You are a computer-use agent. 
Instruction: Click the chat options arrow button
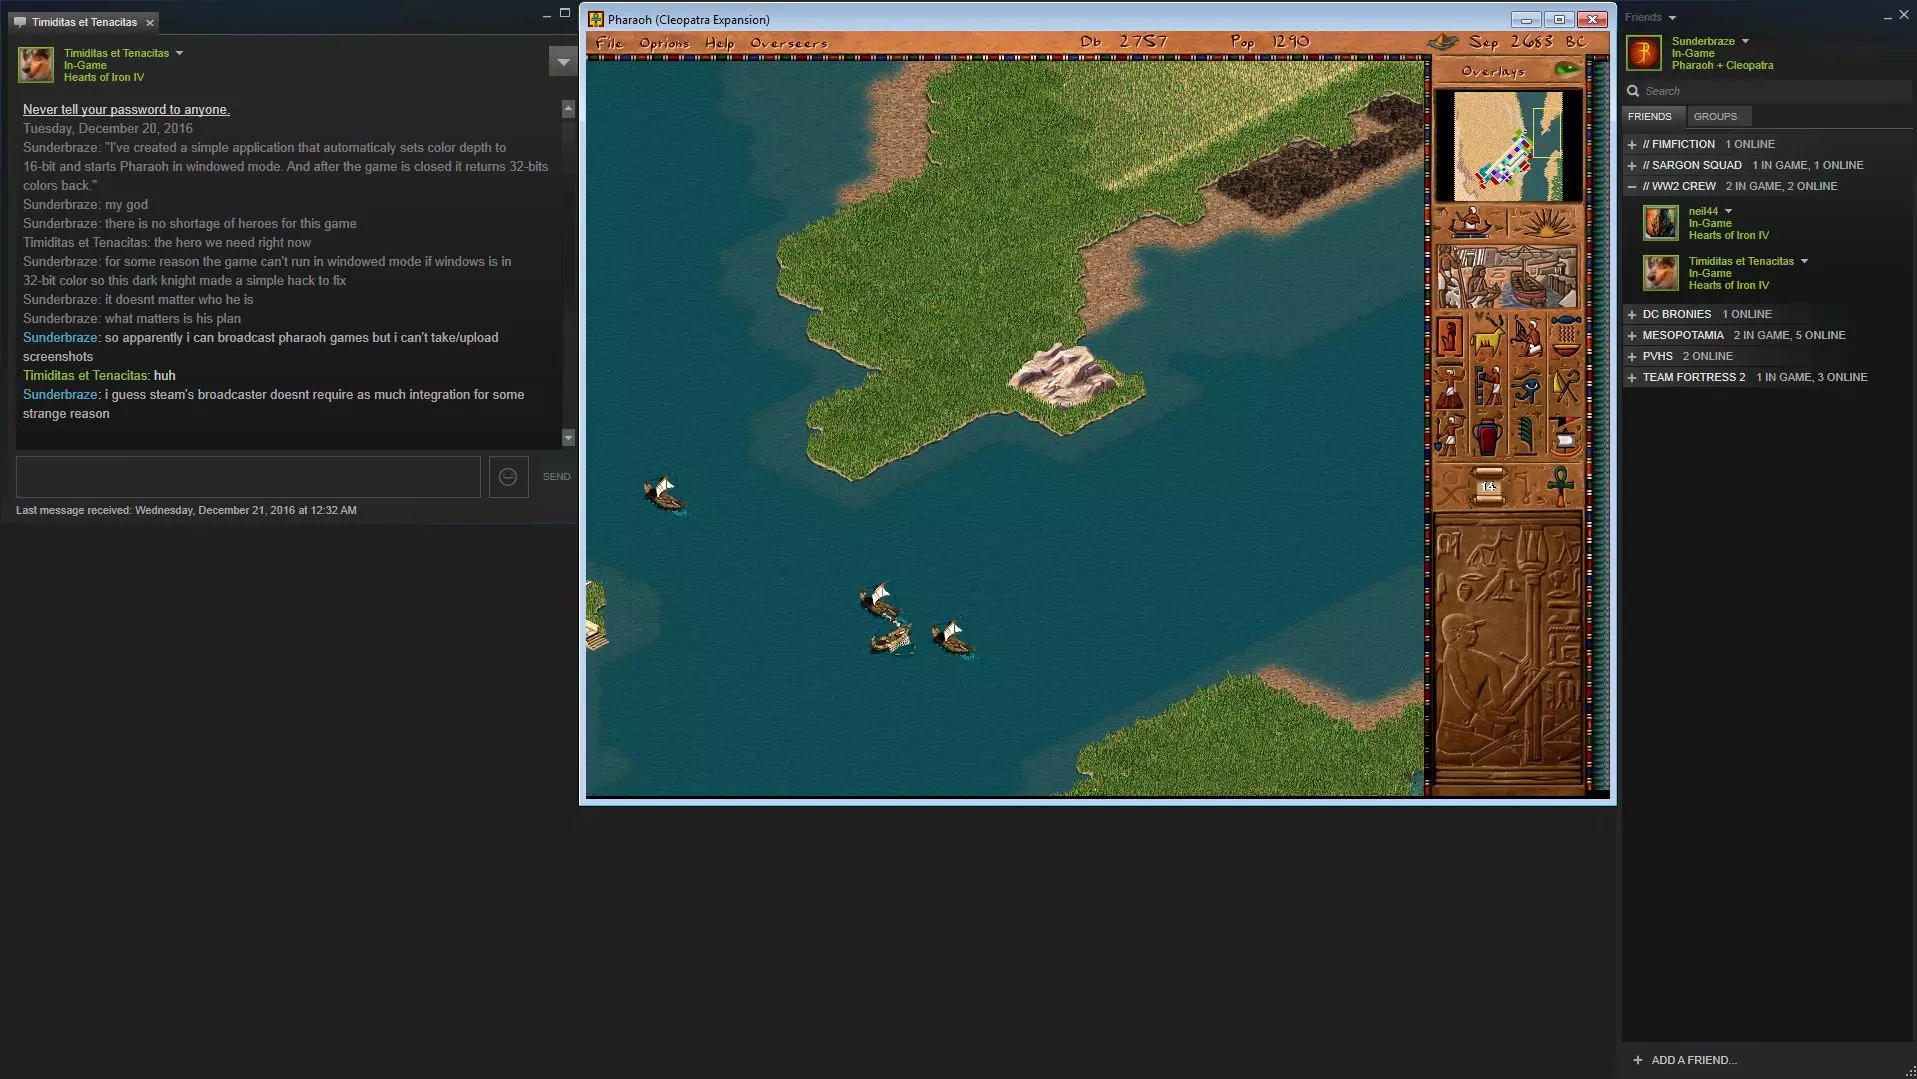(x=563, y=62)
